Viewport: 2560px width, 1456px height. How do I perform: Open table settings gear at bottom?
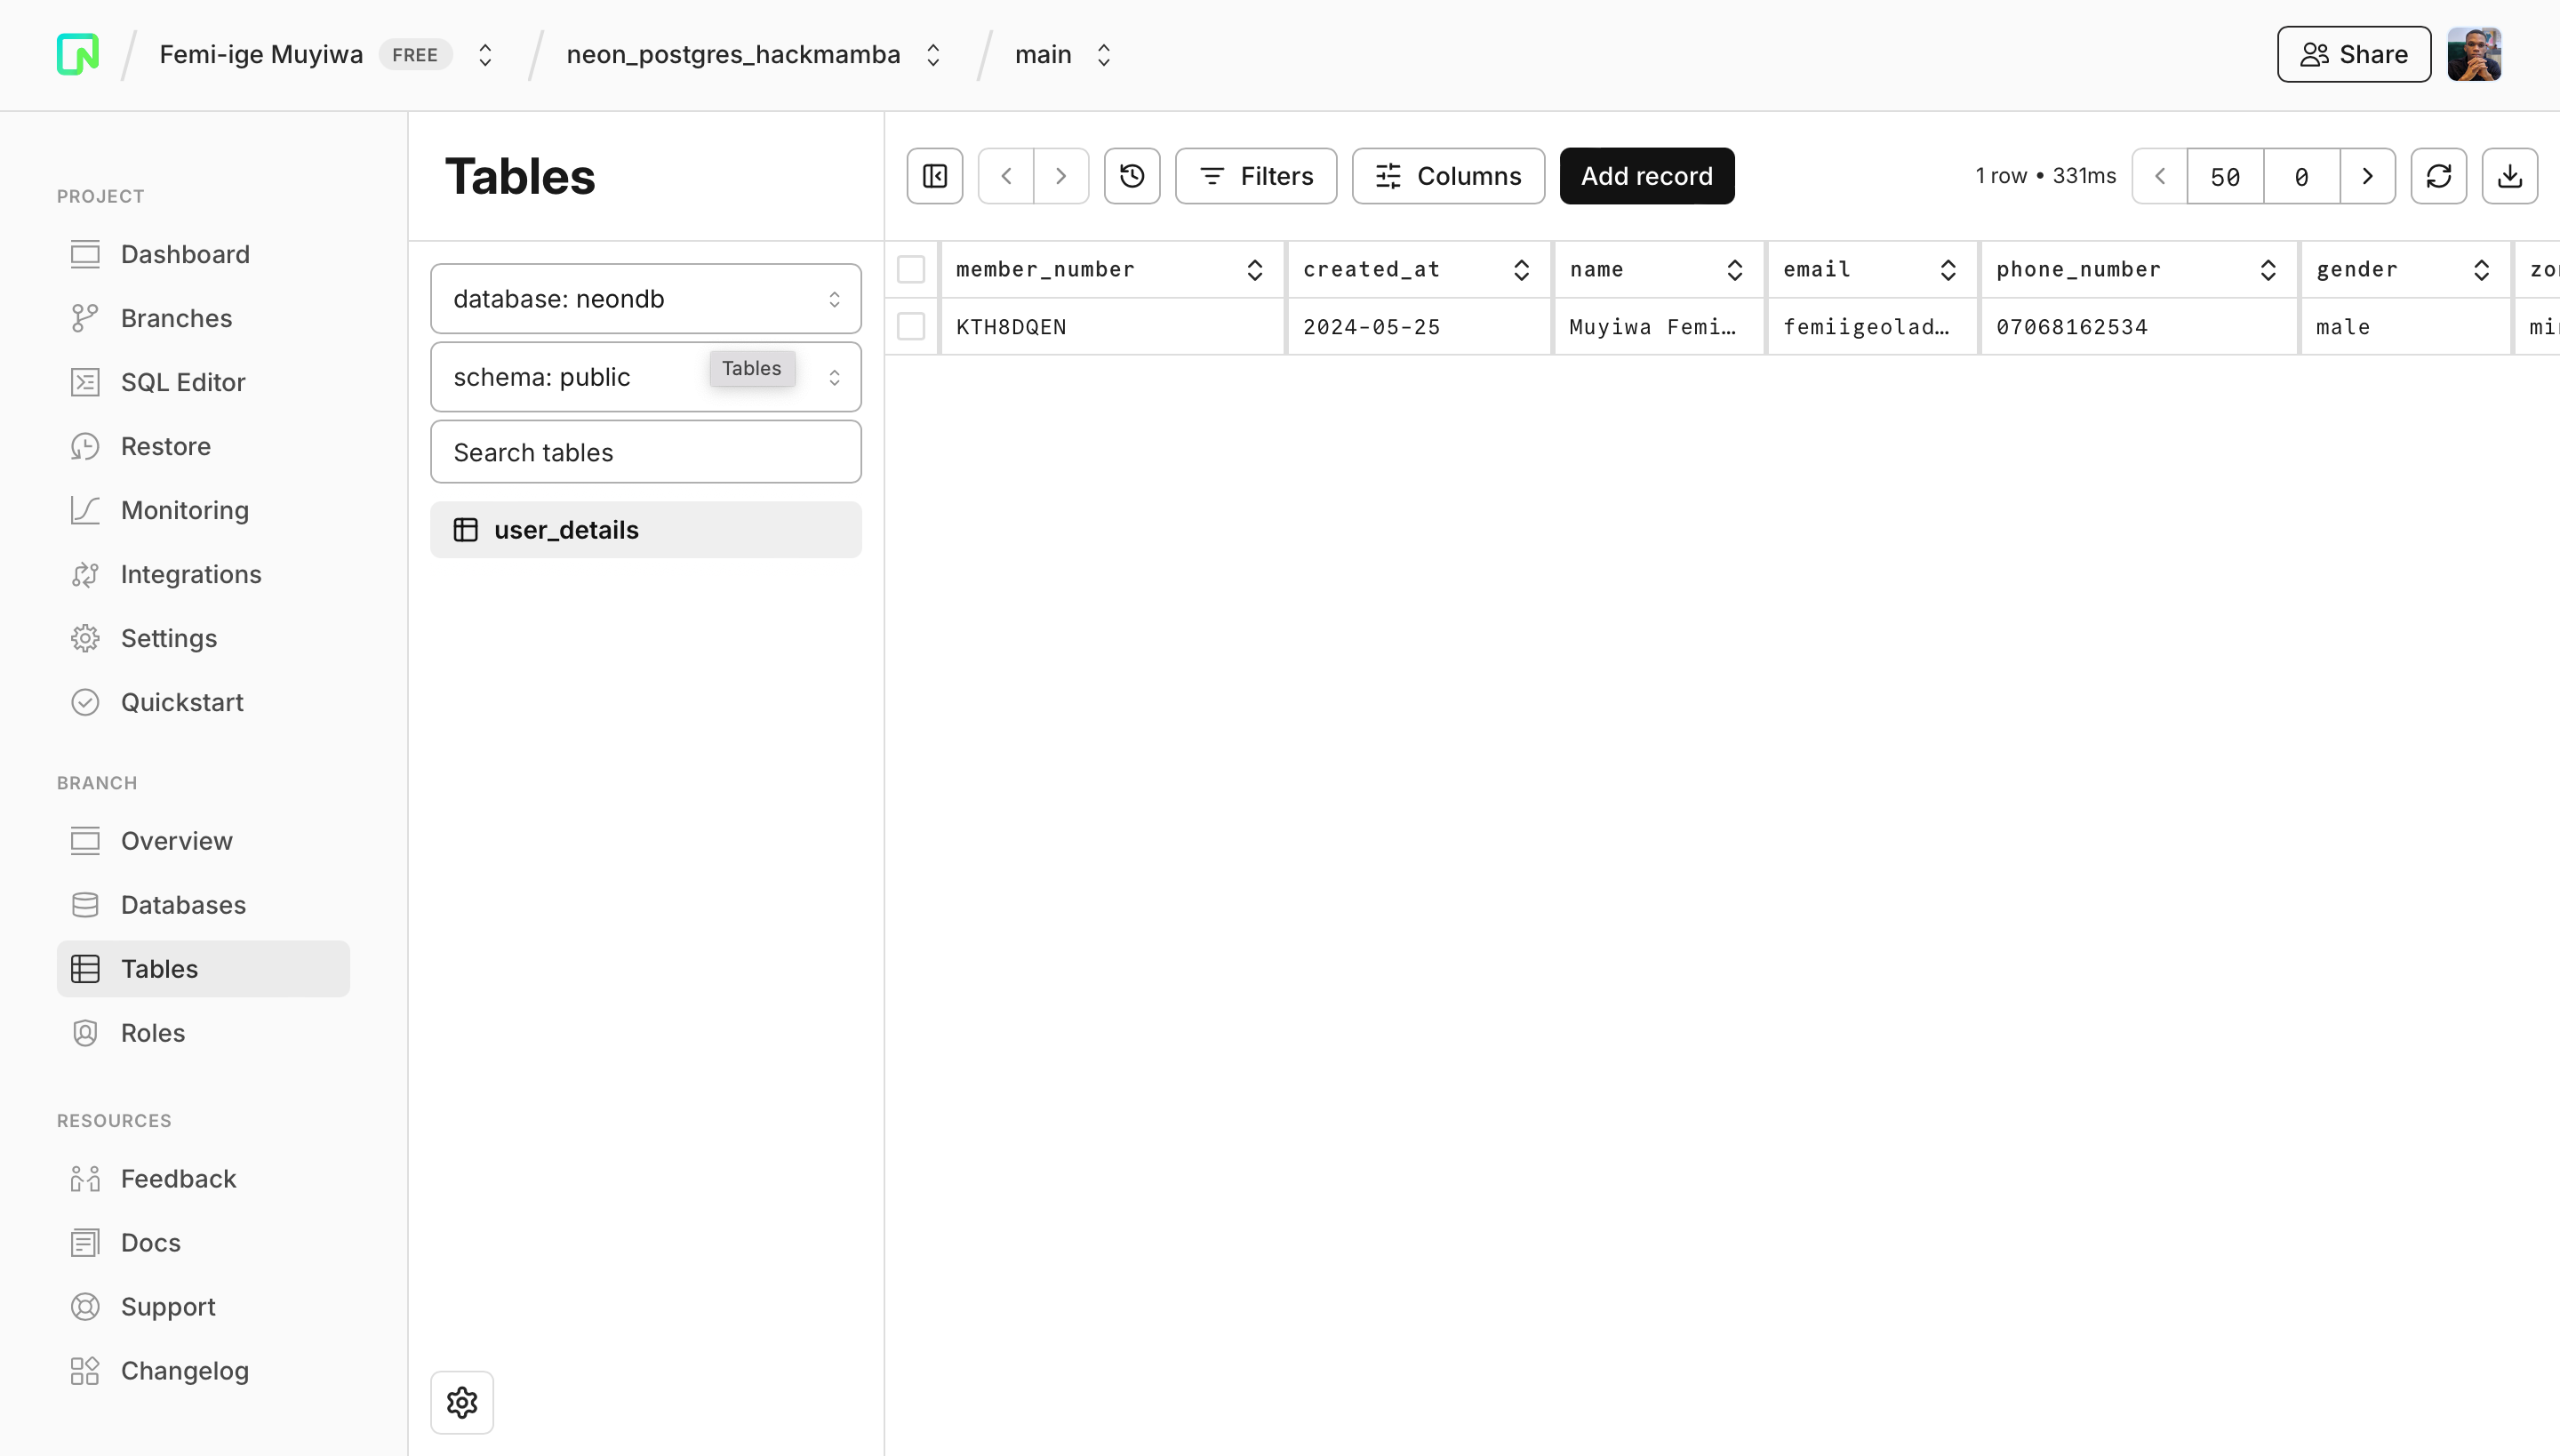coord(462,1402)
